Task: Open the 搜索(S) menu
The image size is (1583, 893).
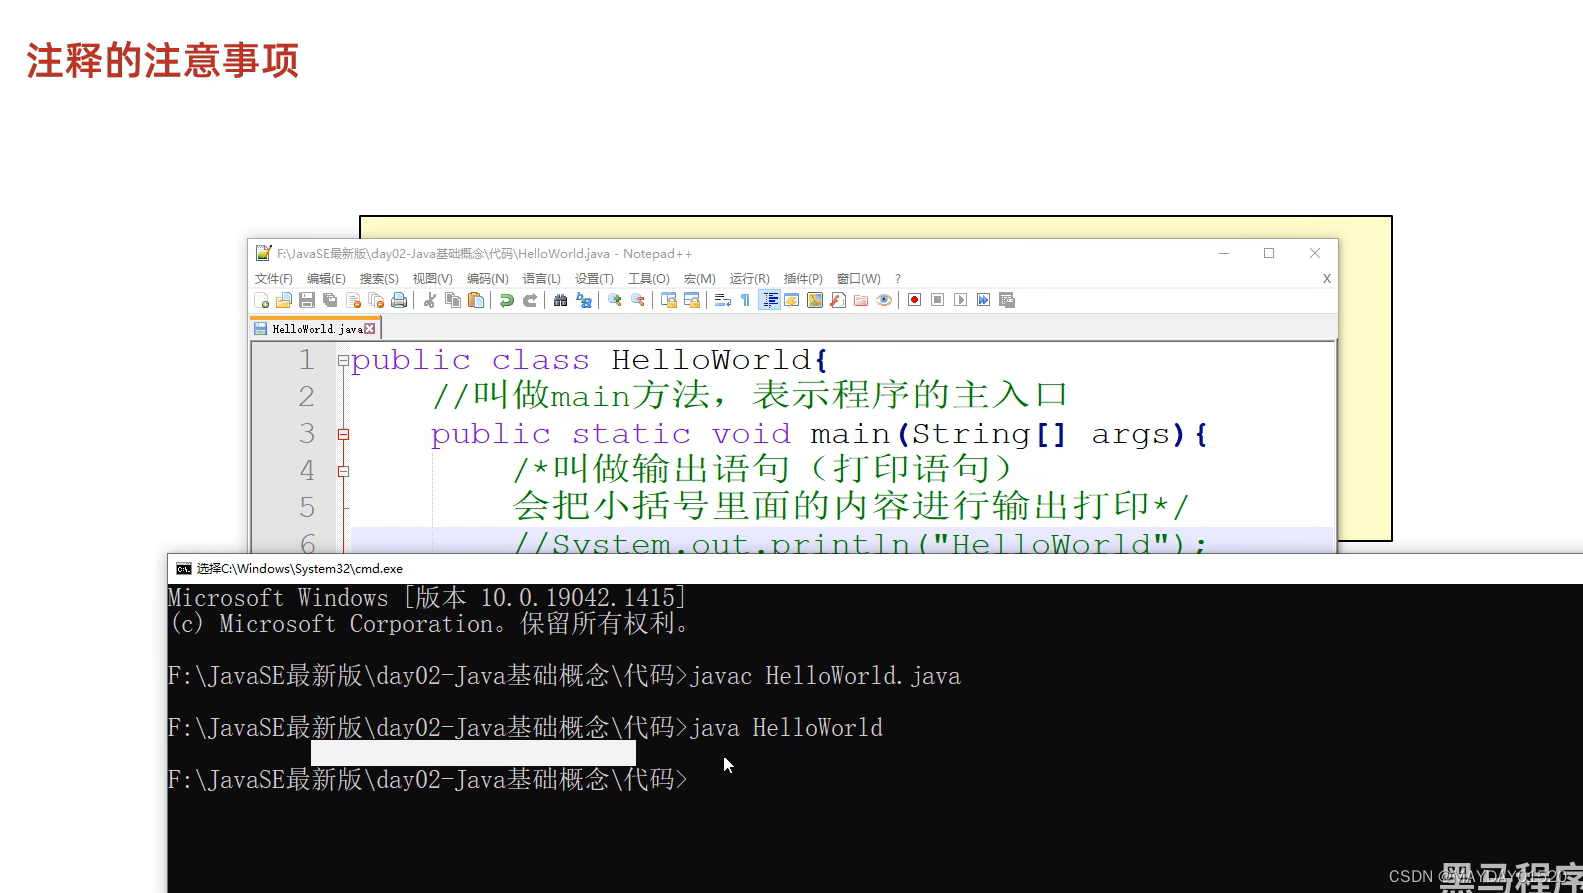Action: [x=379, y=279]
